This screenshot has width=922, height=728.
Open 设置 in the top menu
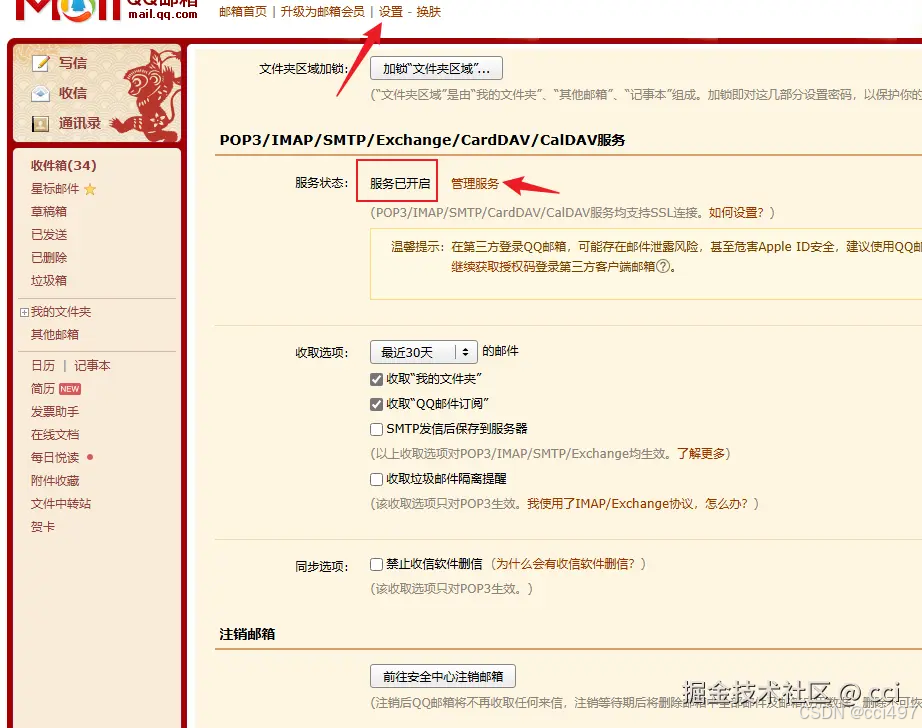pyautogui.click(x=390, y=12)
